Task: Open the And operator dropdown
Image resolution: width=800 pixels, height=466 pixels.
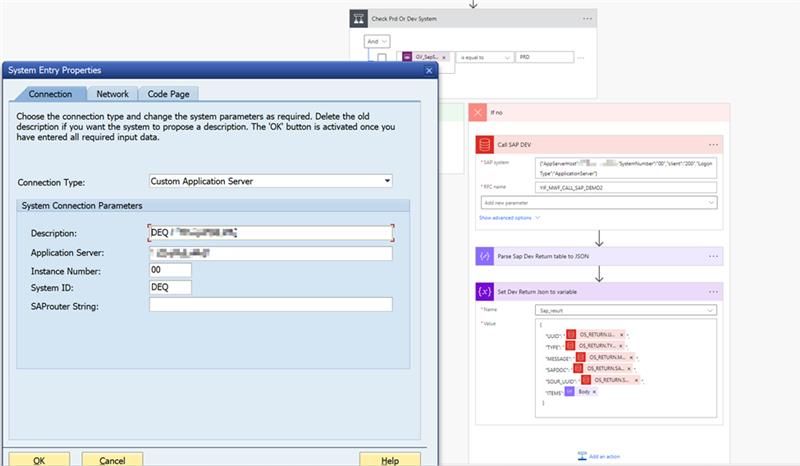Action: point(377,41)
